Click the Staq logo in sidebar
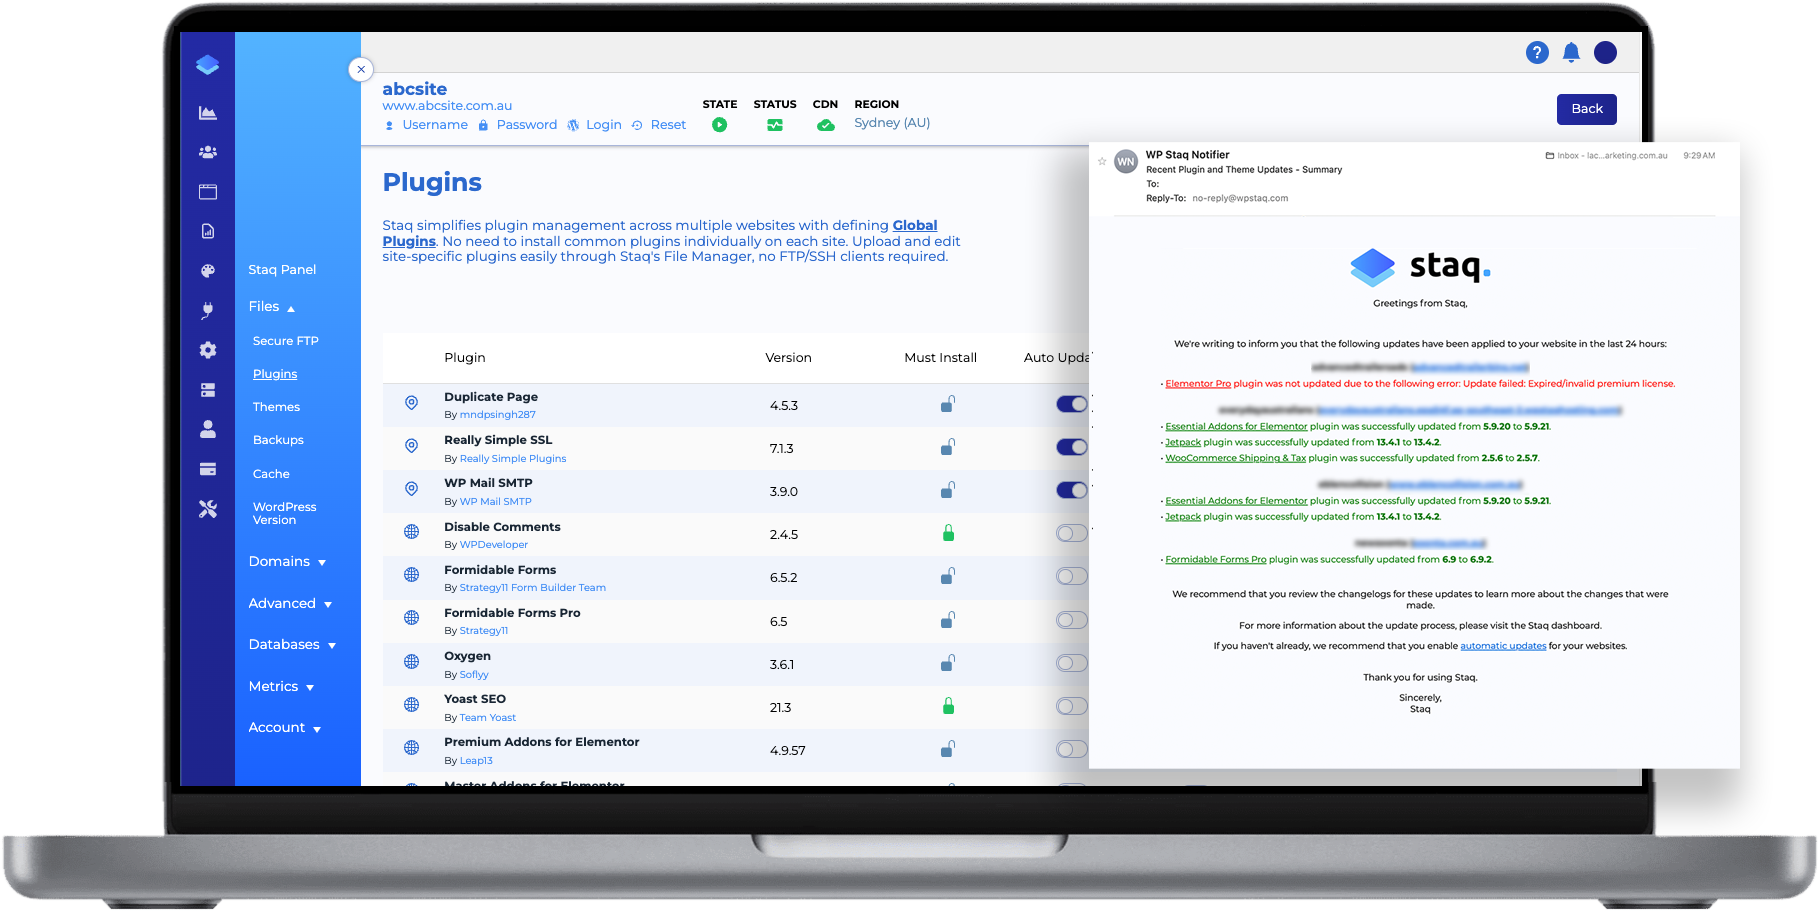 tap(208, 65)
